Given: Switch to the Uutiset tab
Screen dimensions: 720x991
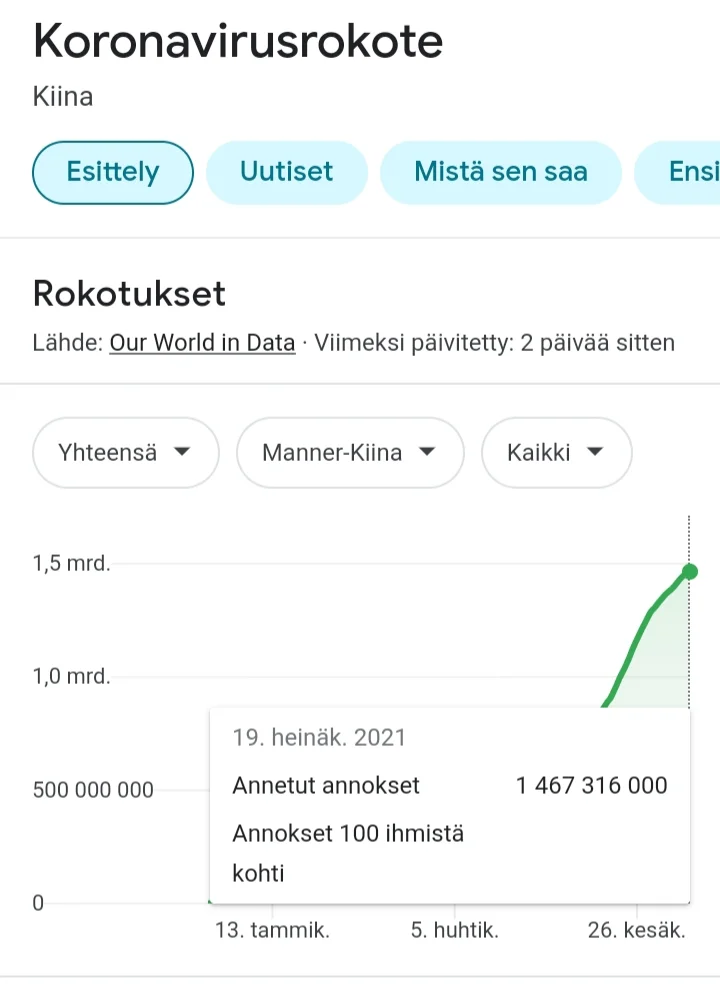Looking at the screenshot, I should click(x=286, y=172).
